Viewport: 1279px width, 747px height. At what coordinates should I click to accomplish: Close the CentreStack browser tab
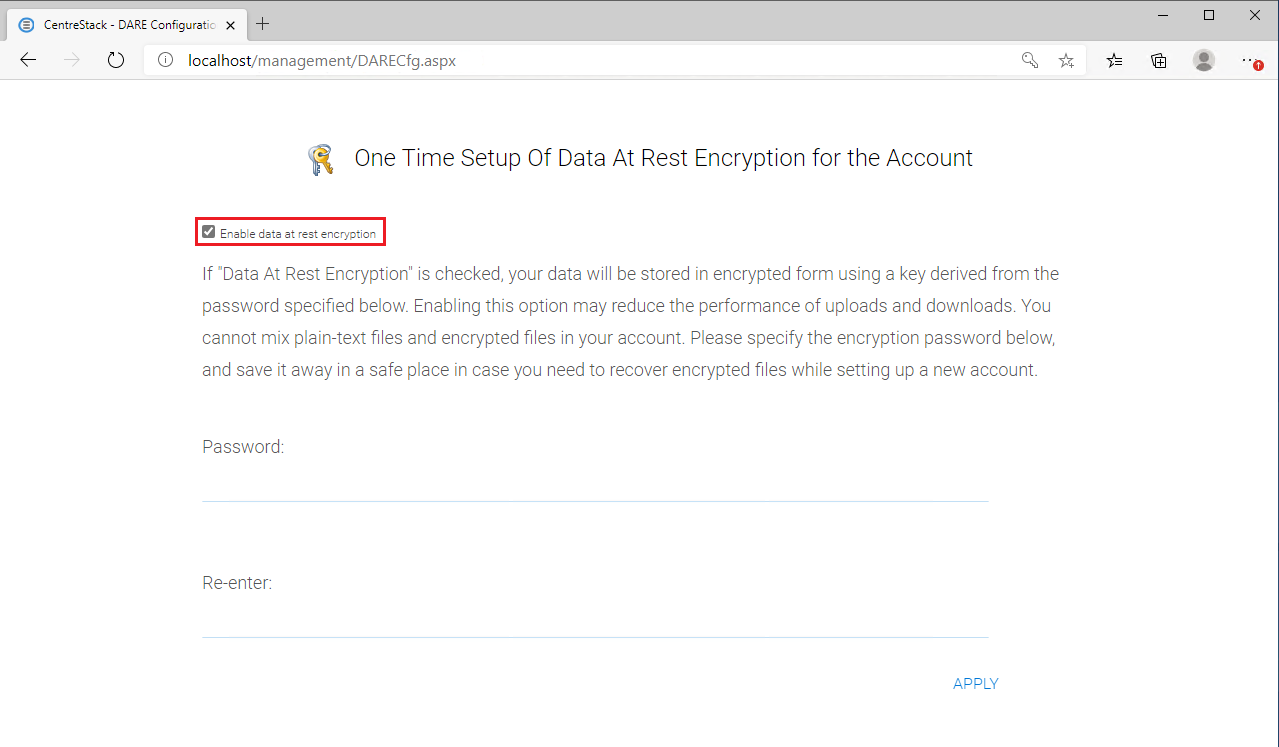[232, 24]
